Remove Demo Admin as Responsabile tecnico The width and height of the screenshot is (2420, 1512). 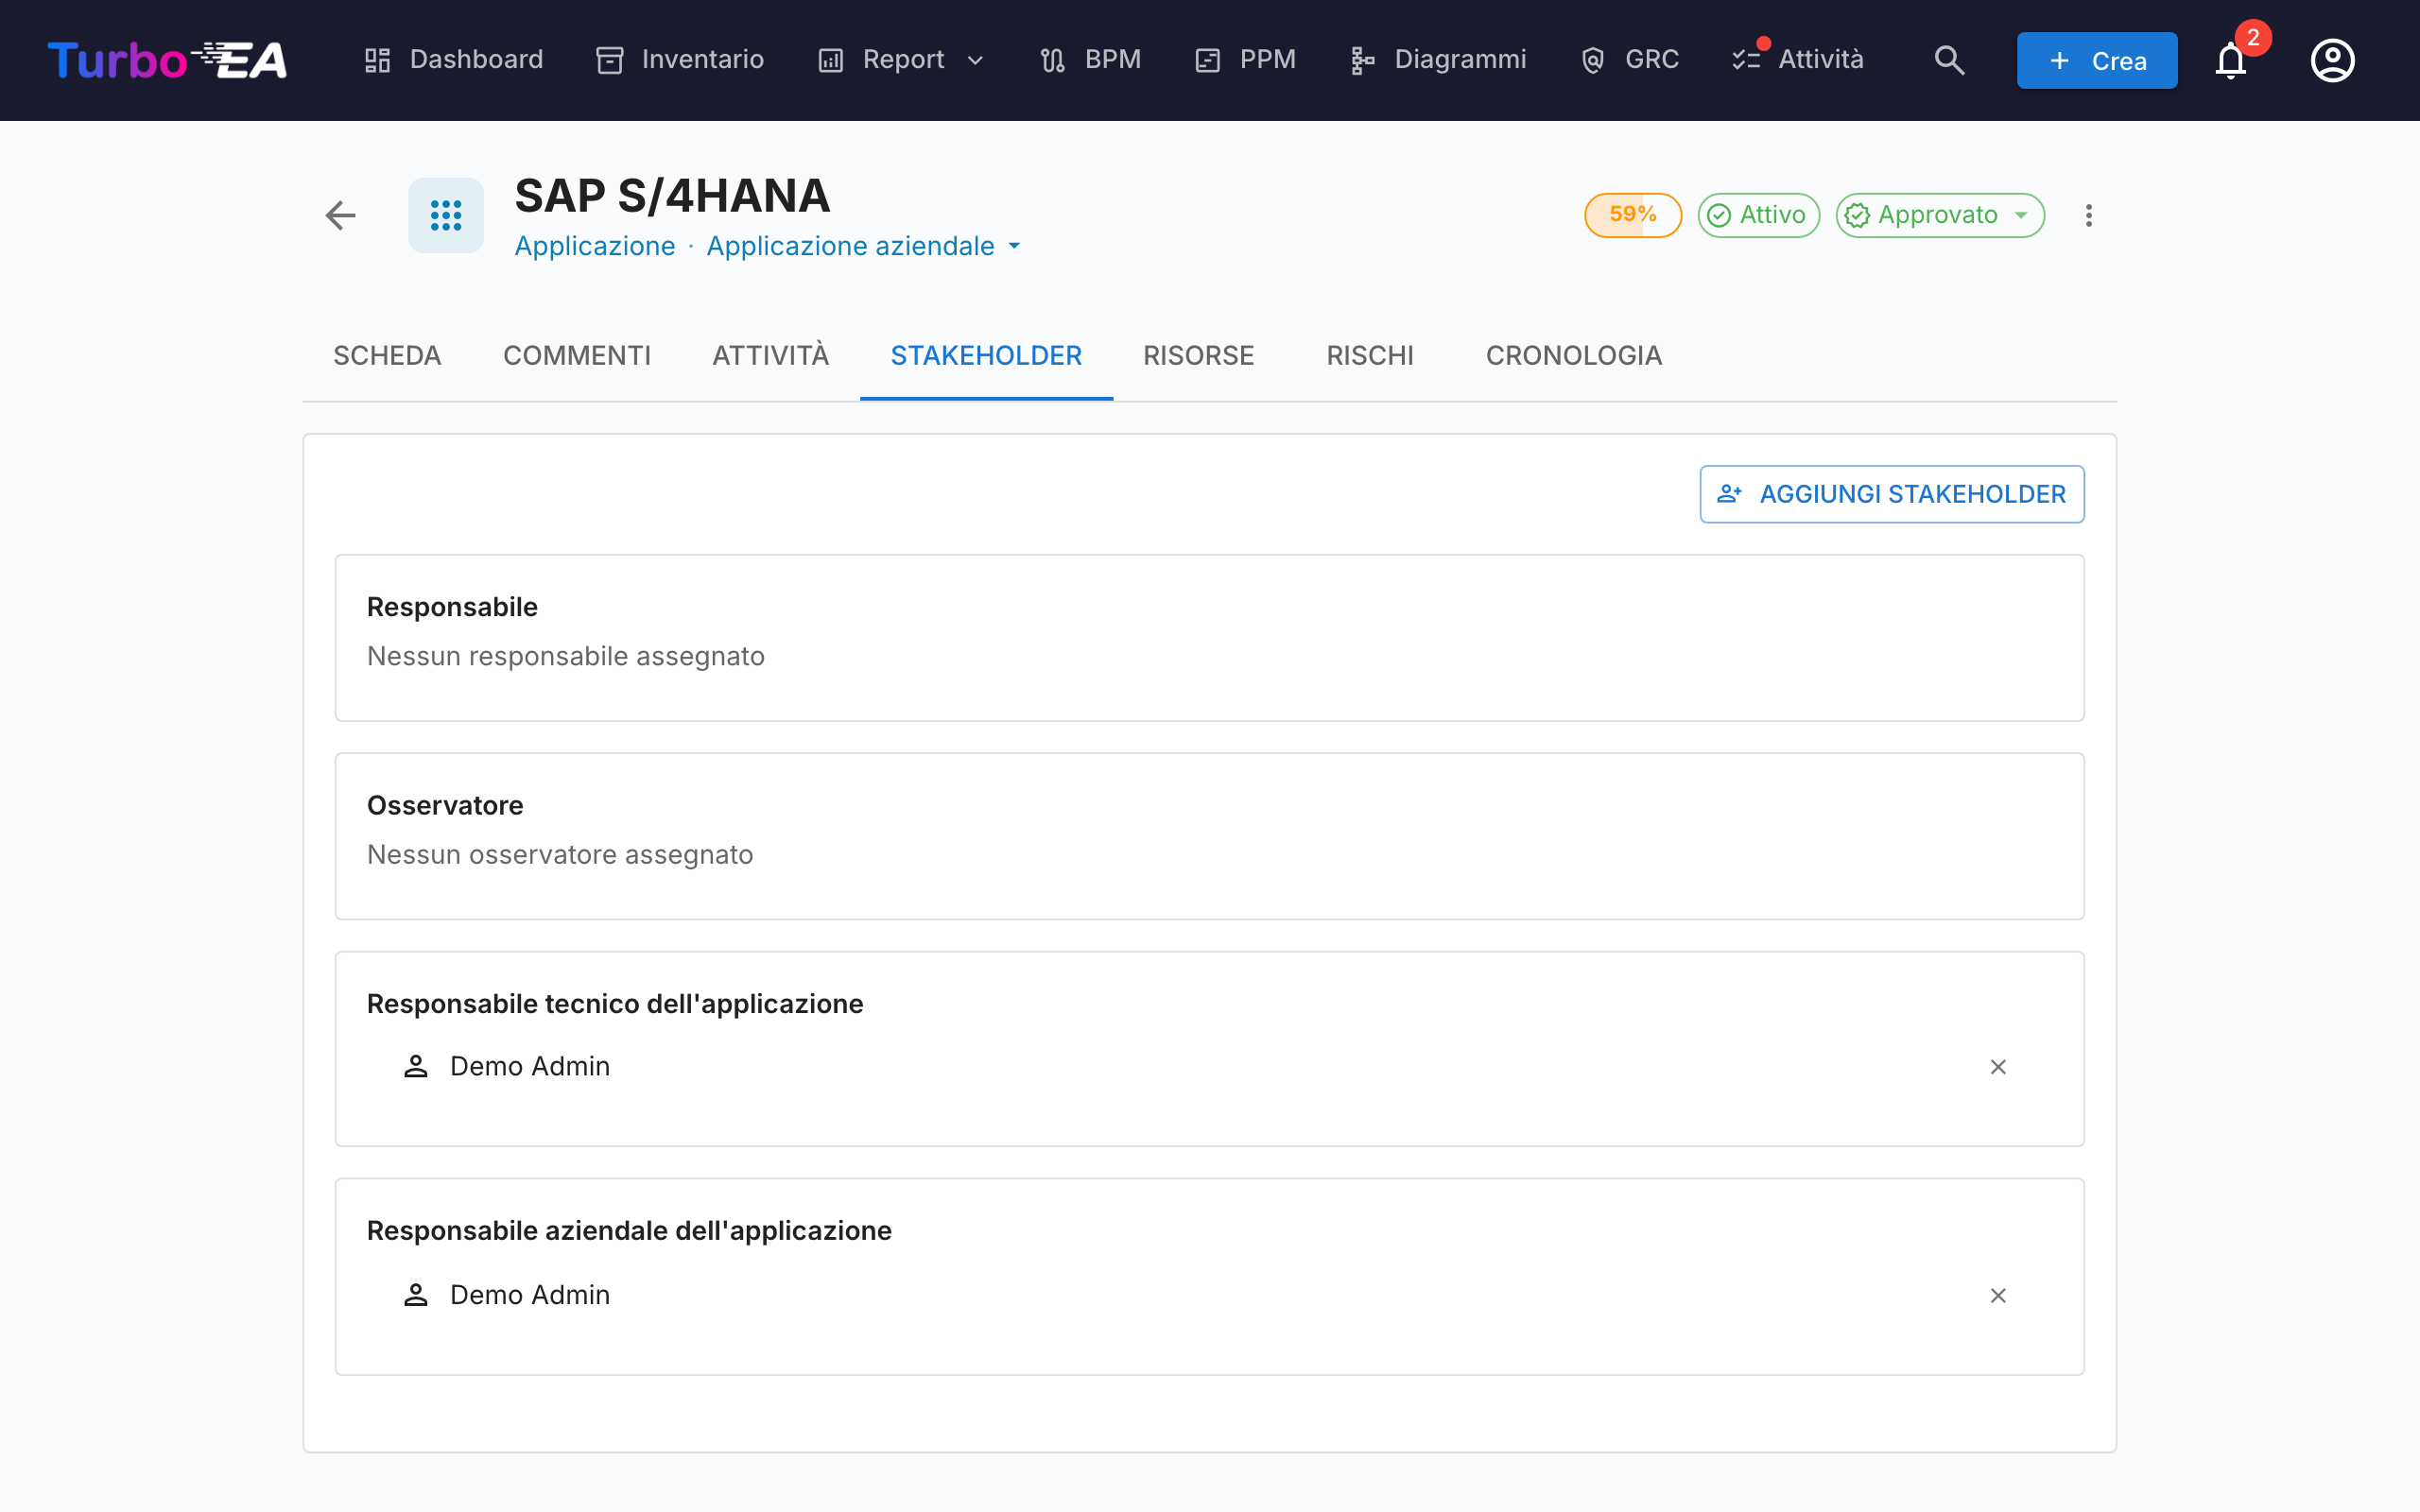tap(1998, 1067)
